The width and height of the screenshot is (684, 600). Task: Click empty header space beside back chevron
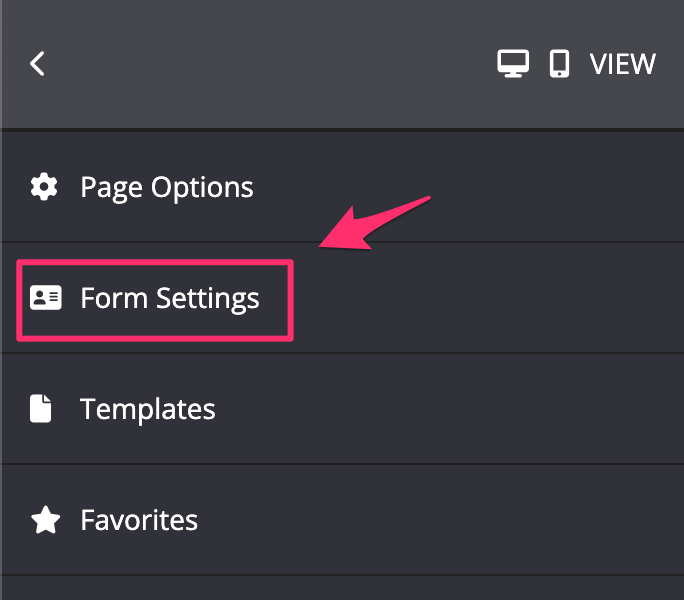[262, 64]
